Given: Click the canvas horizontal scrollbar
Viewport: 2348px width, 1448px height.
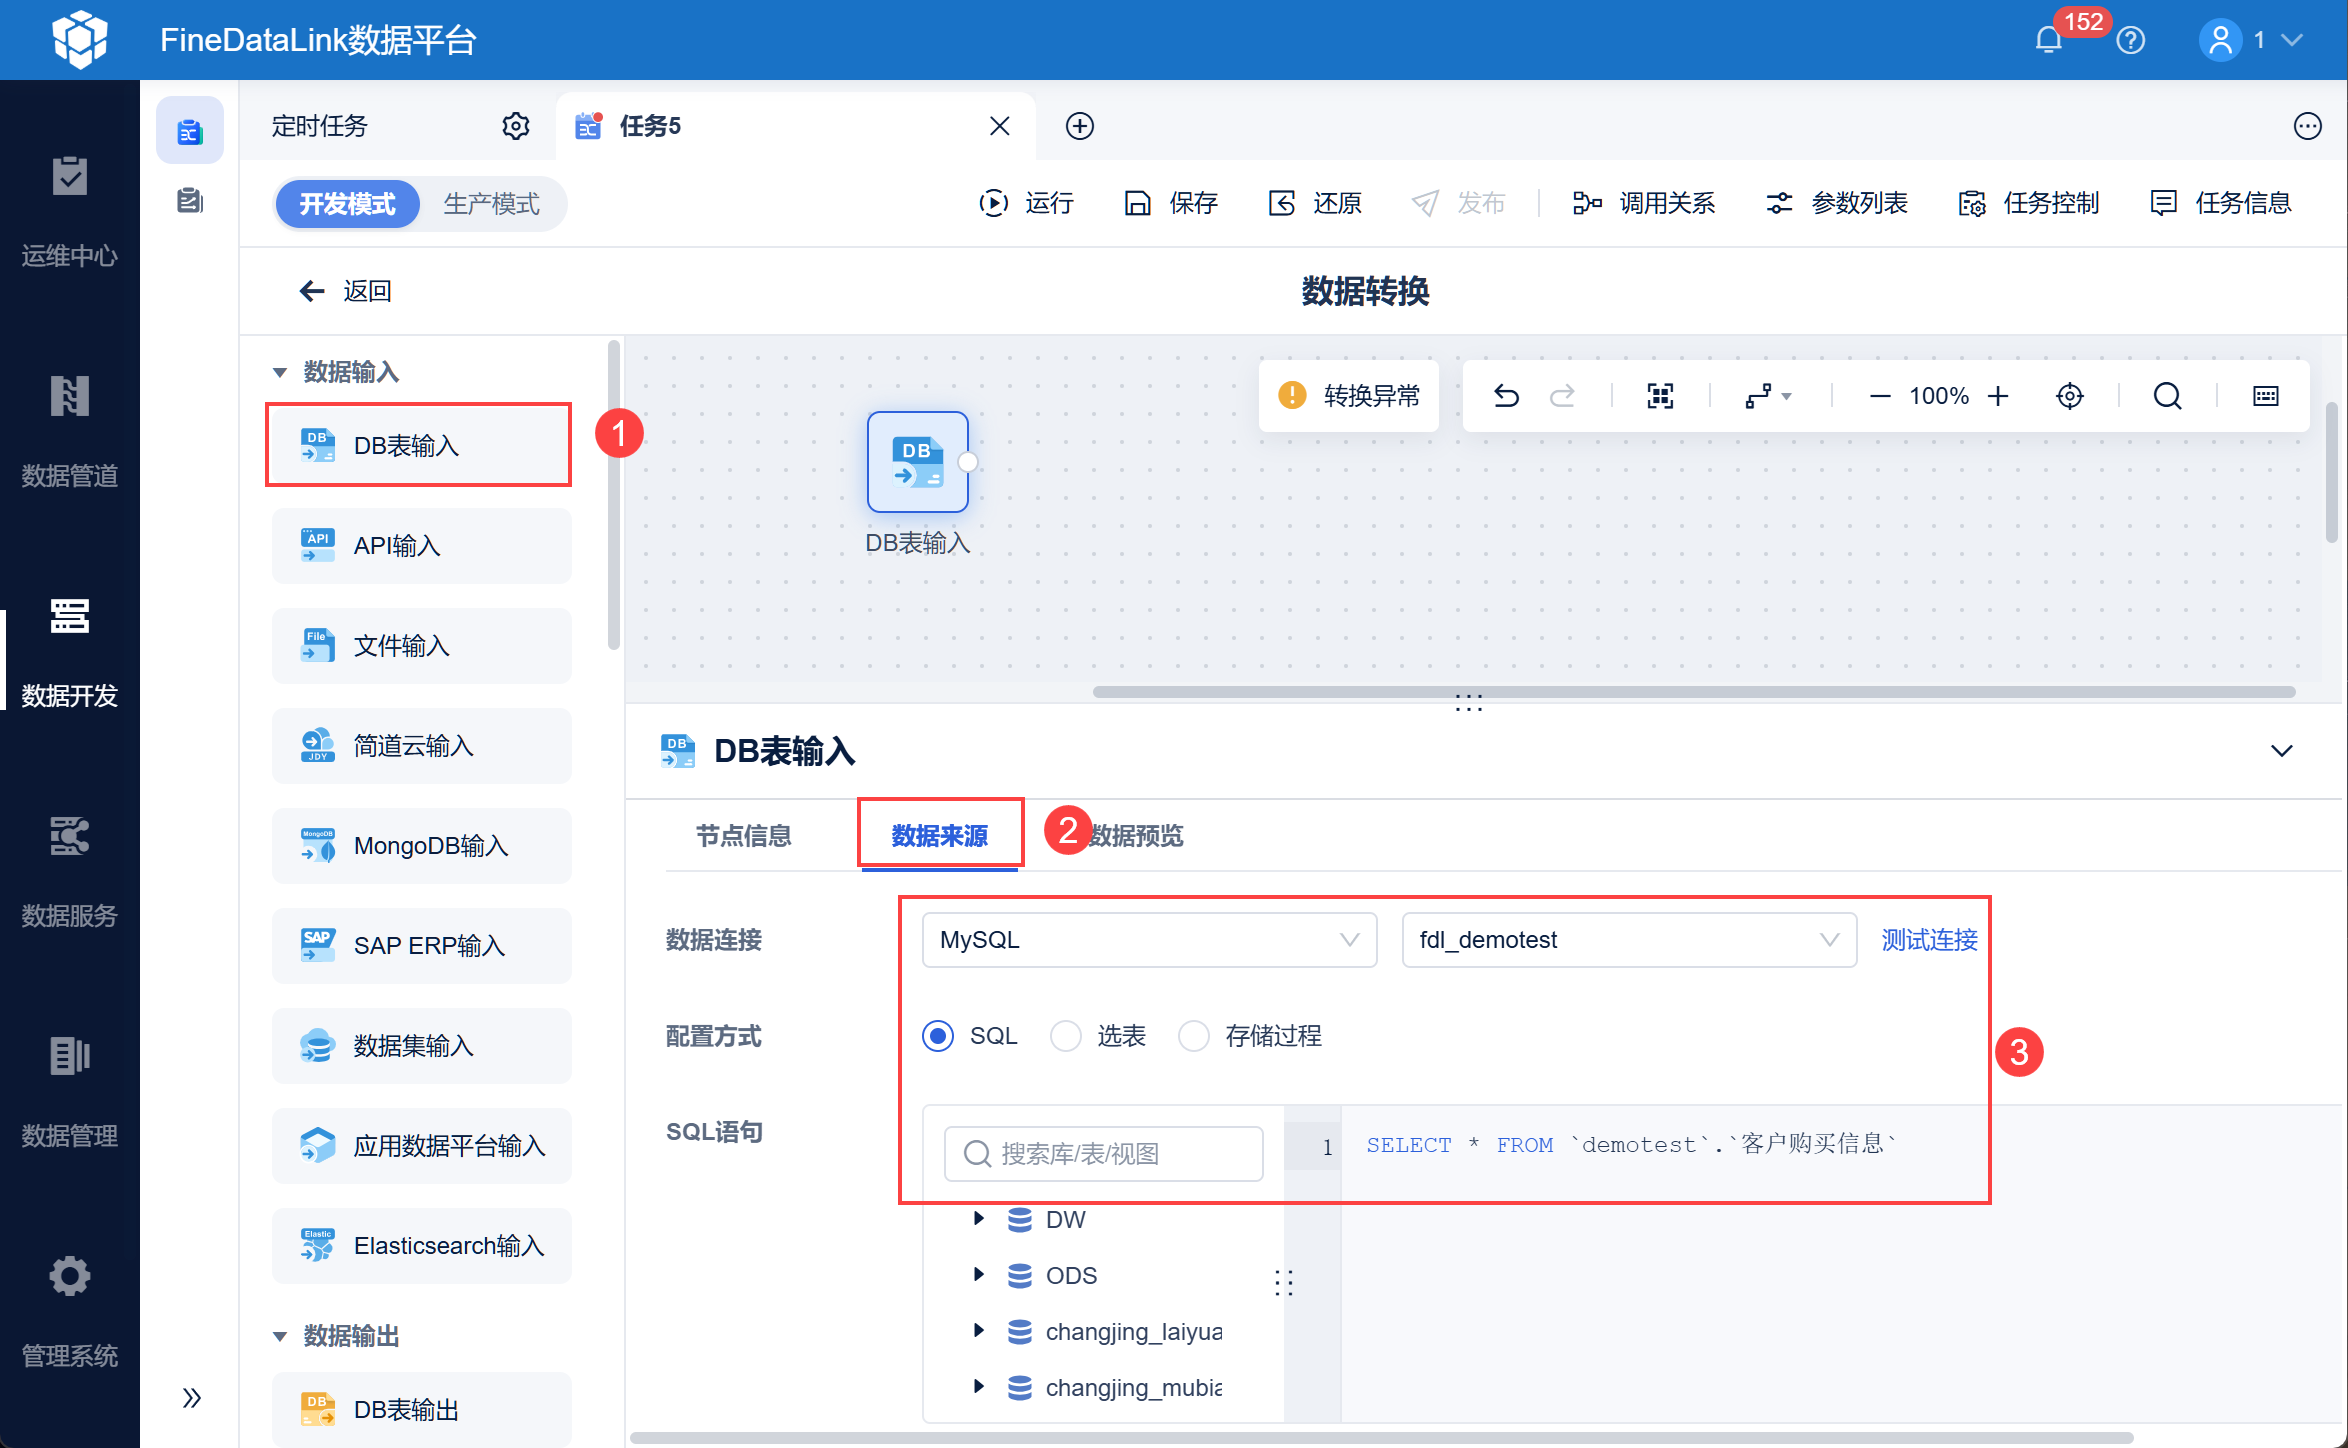Looking at the screenshot, I should 1694,692.
